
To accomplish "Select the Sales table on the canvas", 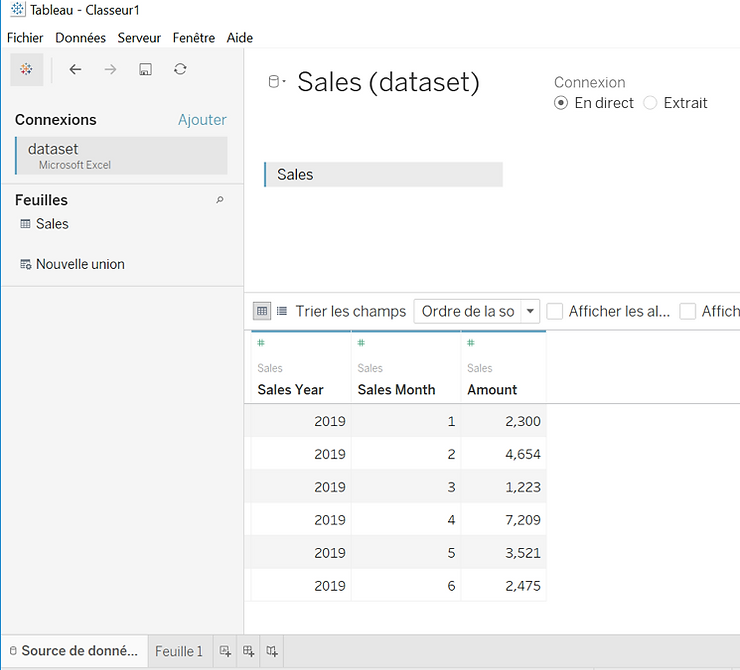I will [x=383, y=175].
